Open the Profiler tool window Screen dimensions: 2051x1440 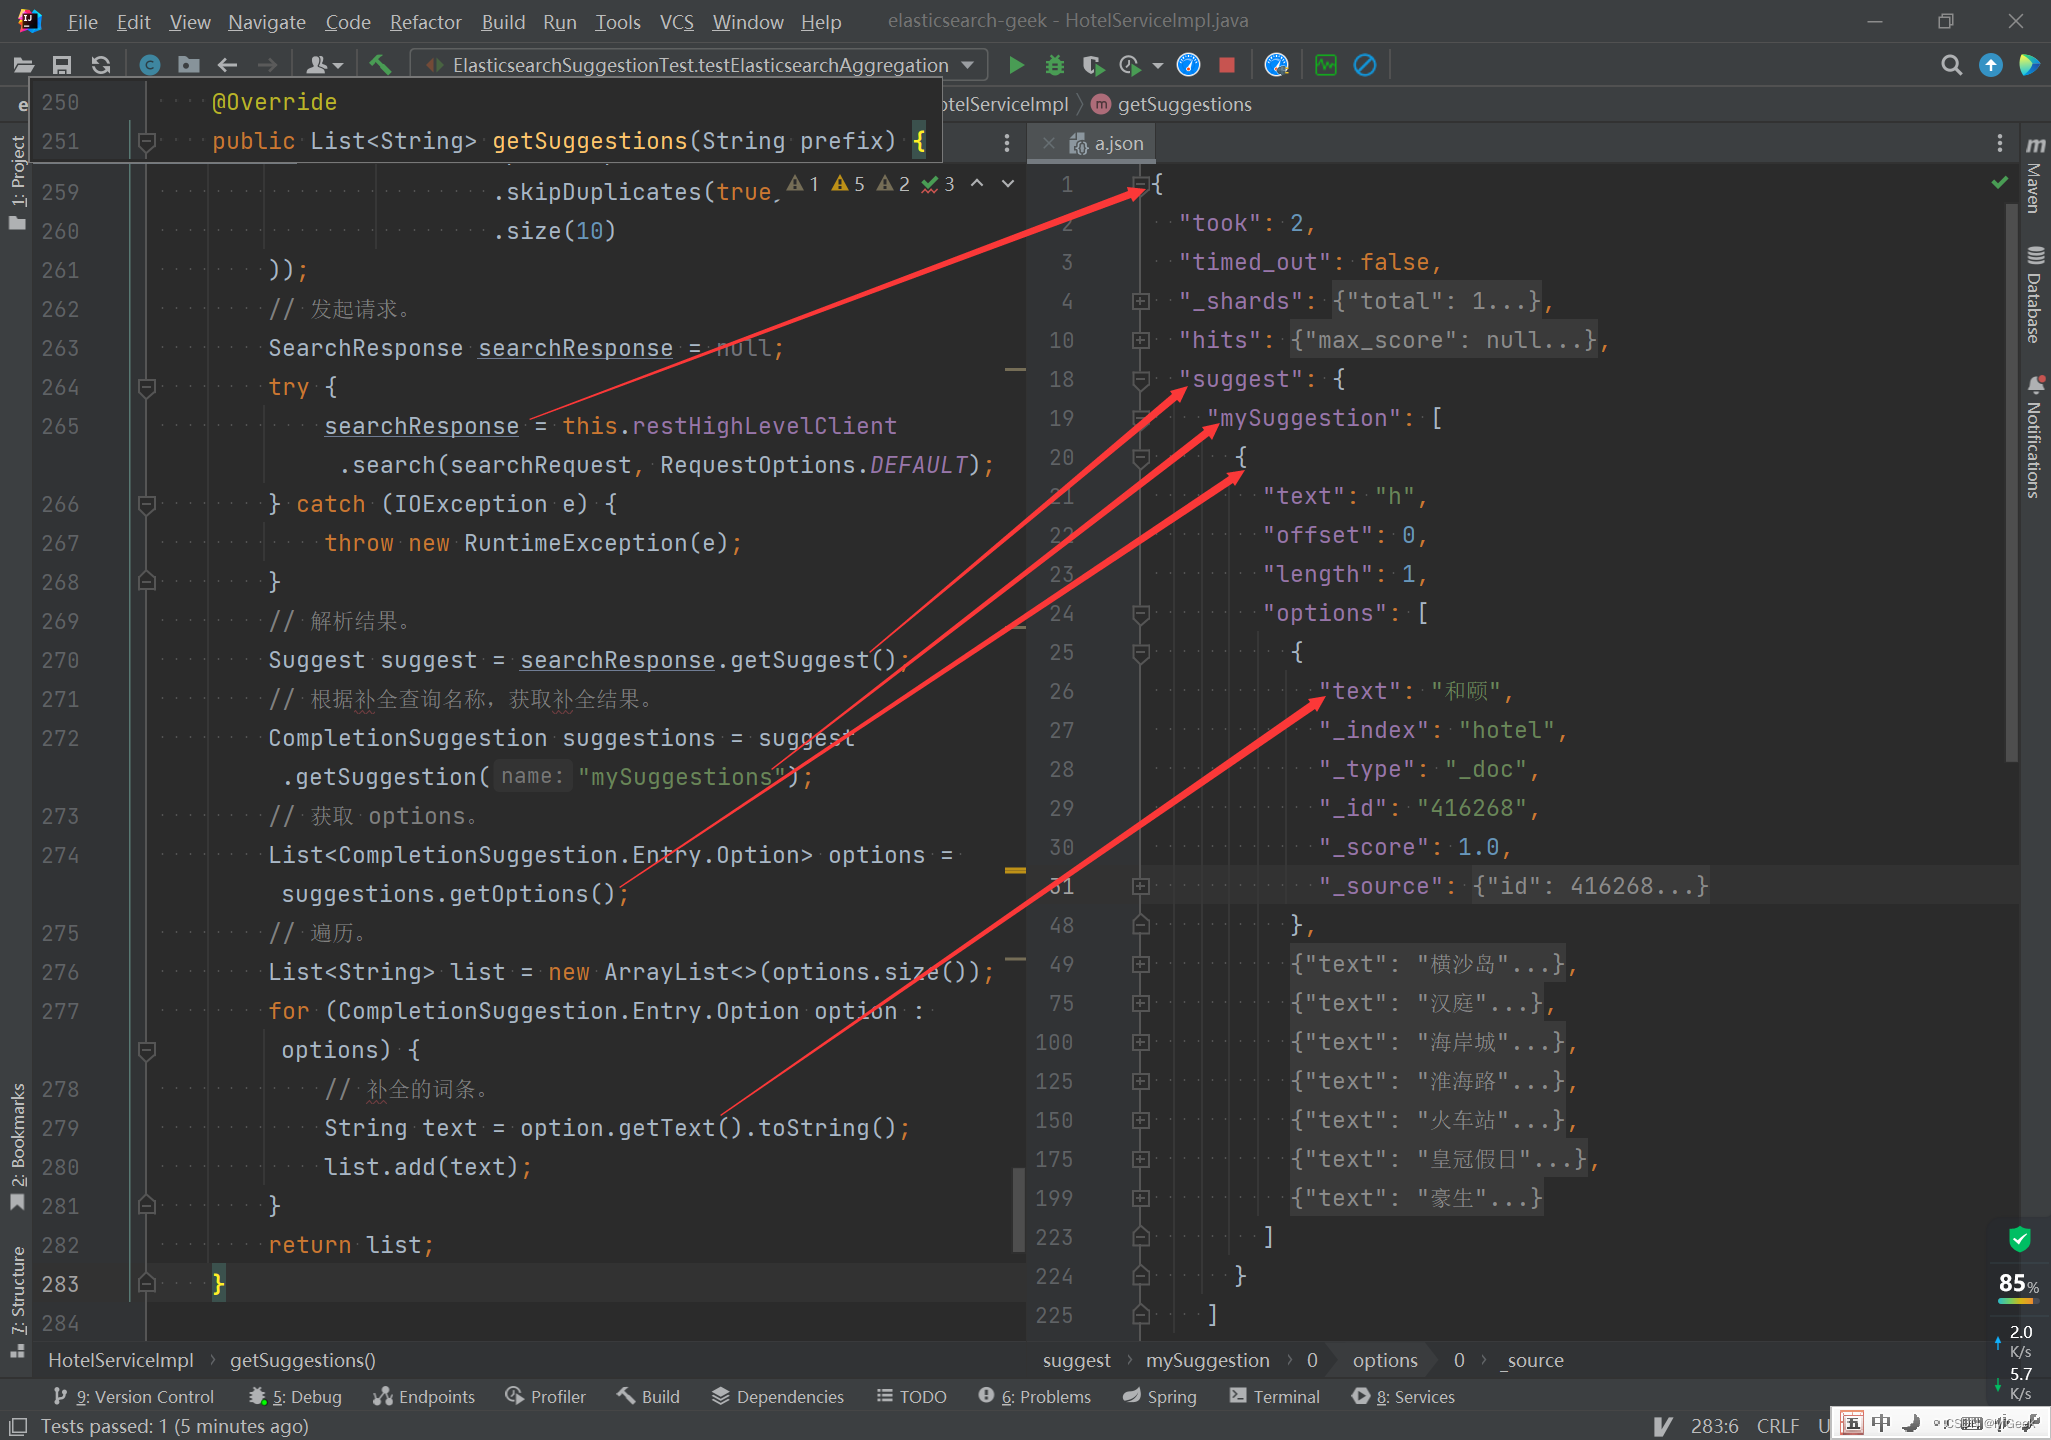[x=545, y=1396]
